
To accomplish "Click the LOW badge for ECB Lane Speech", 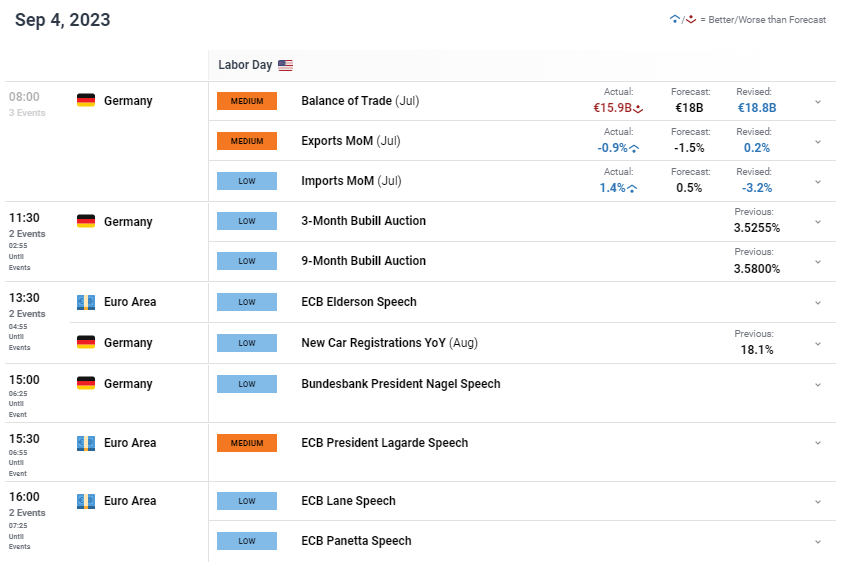I will [x=247, y=501].
